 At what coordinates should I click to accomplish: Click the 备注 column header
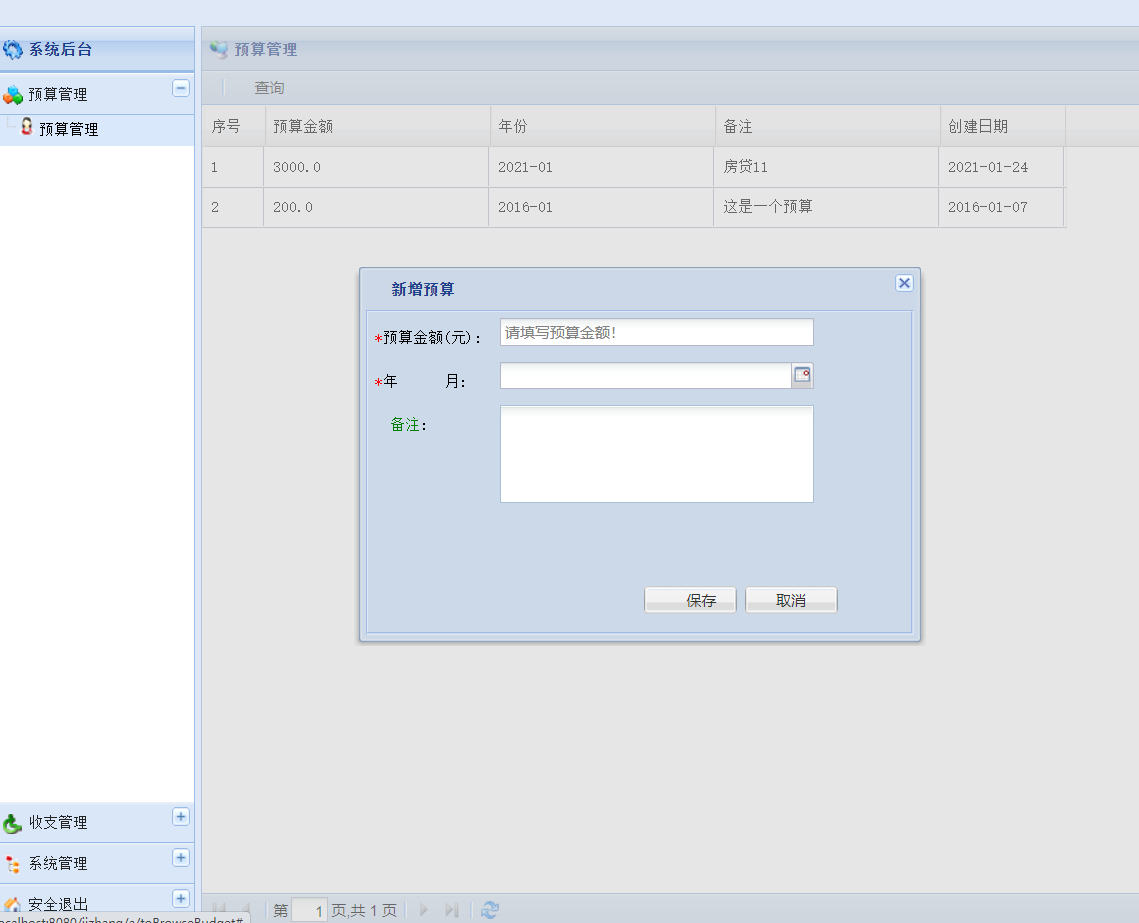click(x=828, y=126)
